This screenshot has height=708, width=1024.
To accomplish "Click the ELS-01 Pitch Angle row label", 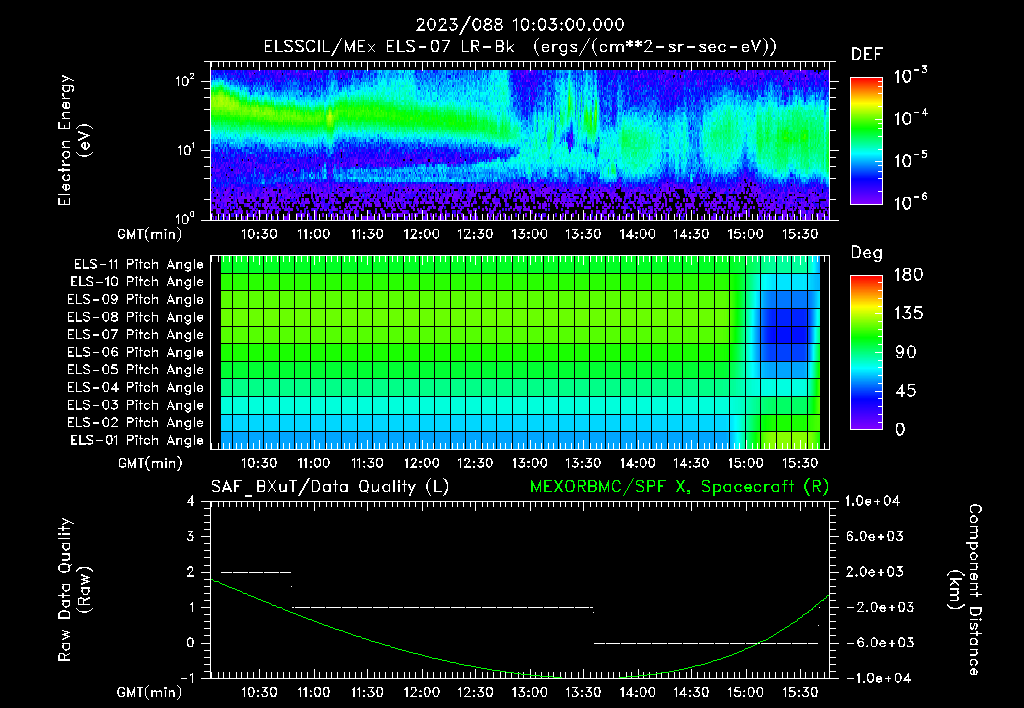I will 137,440.
